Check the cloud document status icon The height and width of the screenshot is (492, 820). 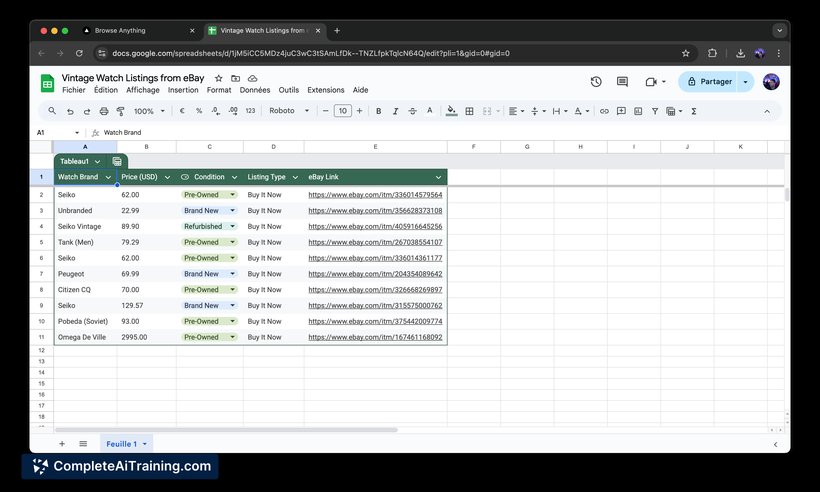coord(252,78)
